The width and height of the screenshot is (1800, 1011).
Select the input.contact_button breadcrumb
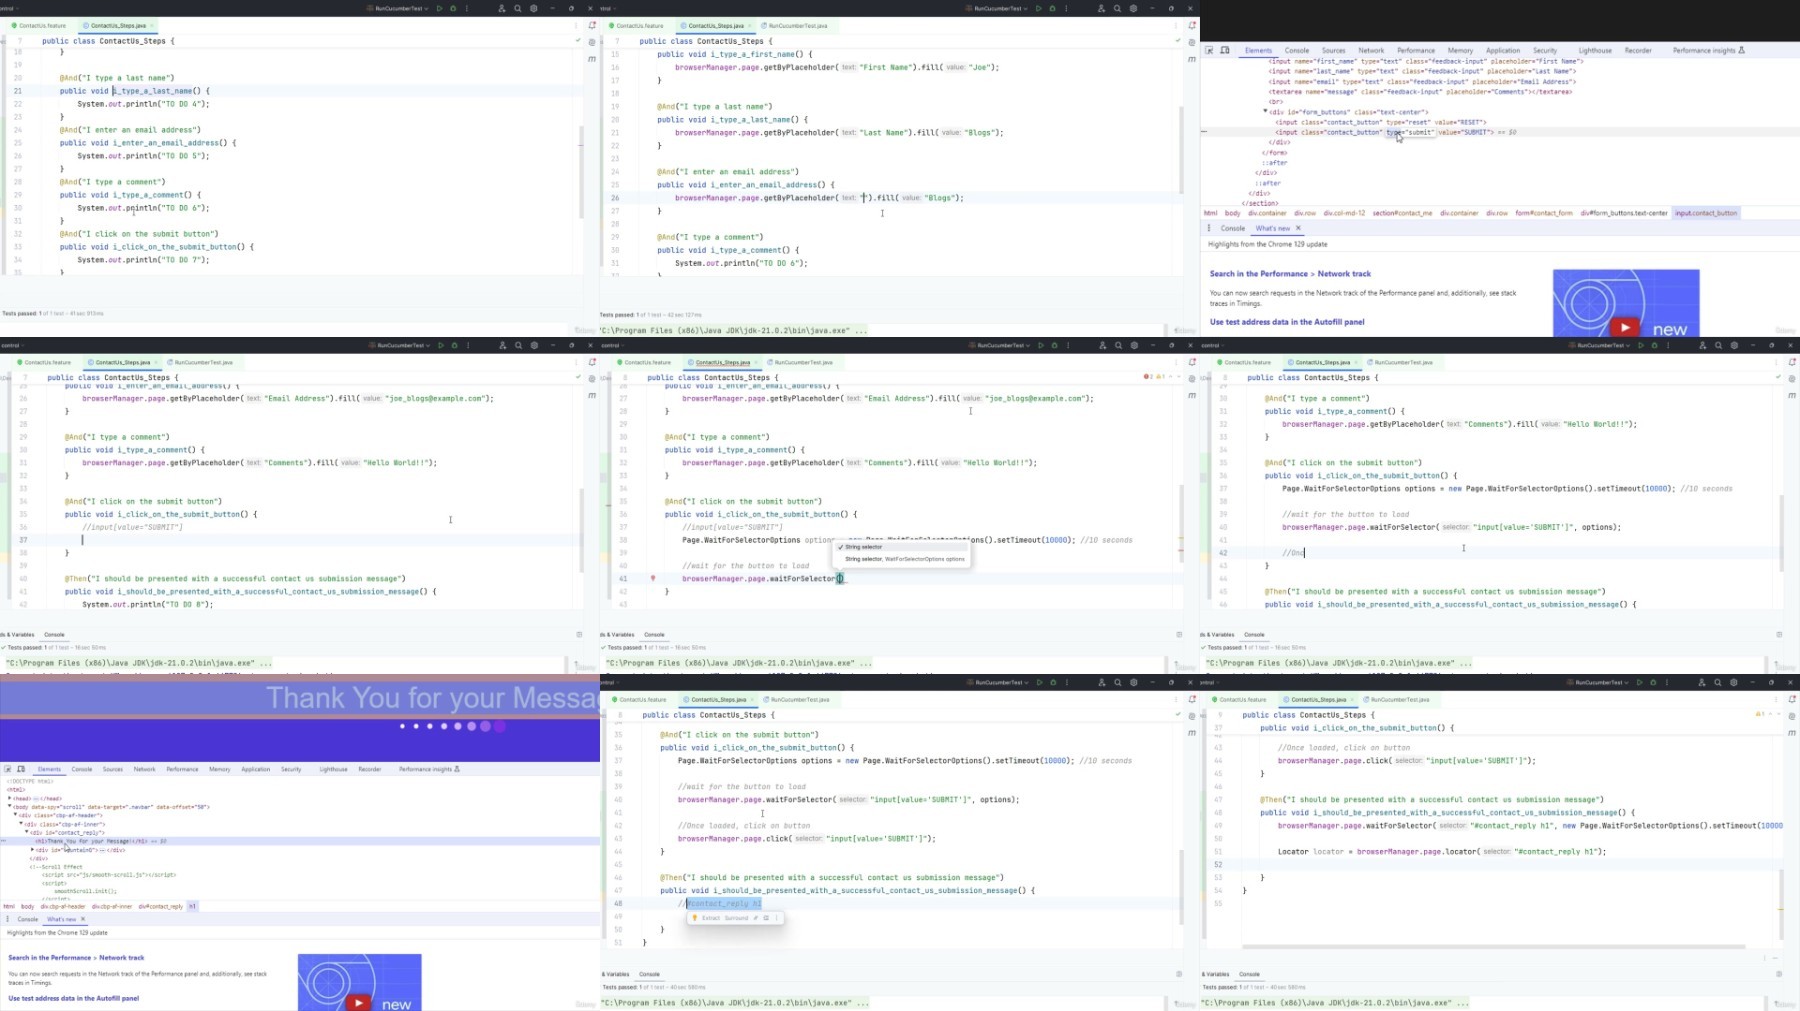pyautogui.click(x=1706, y=213)
